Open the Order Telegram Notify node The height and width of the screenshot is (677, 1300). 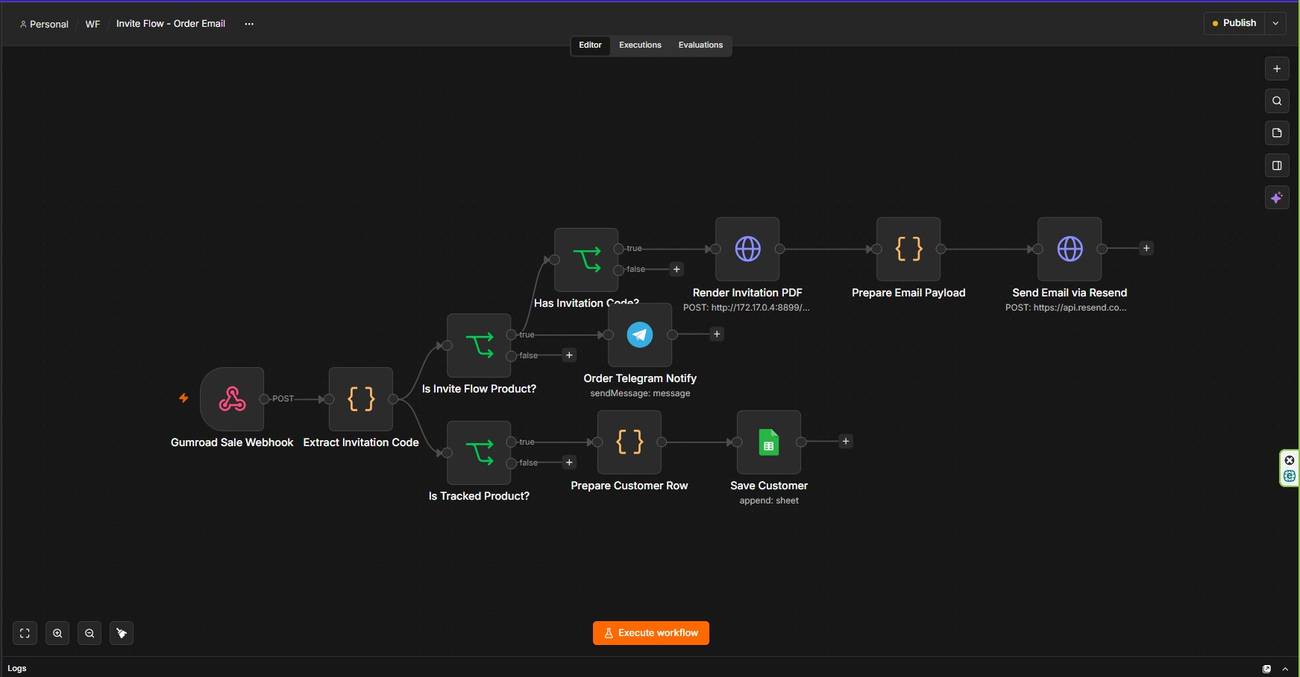640,335
